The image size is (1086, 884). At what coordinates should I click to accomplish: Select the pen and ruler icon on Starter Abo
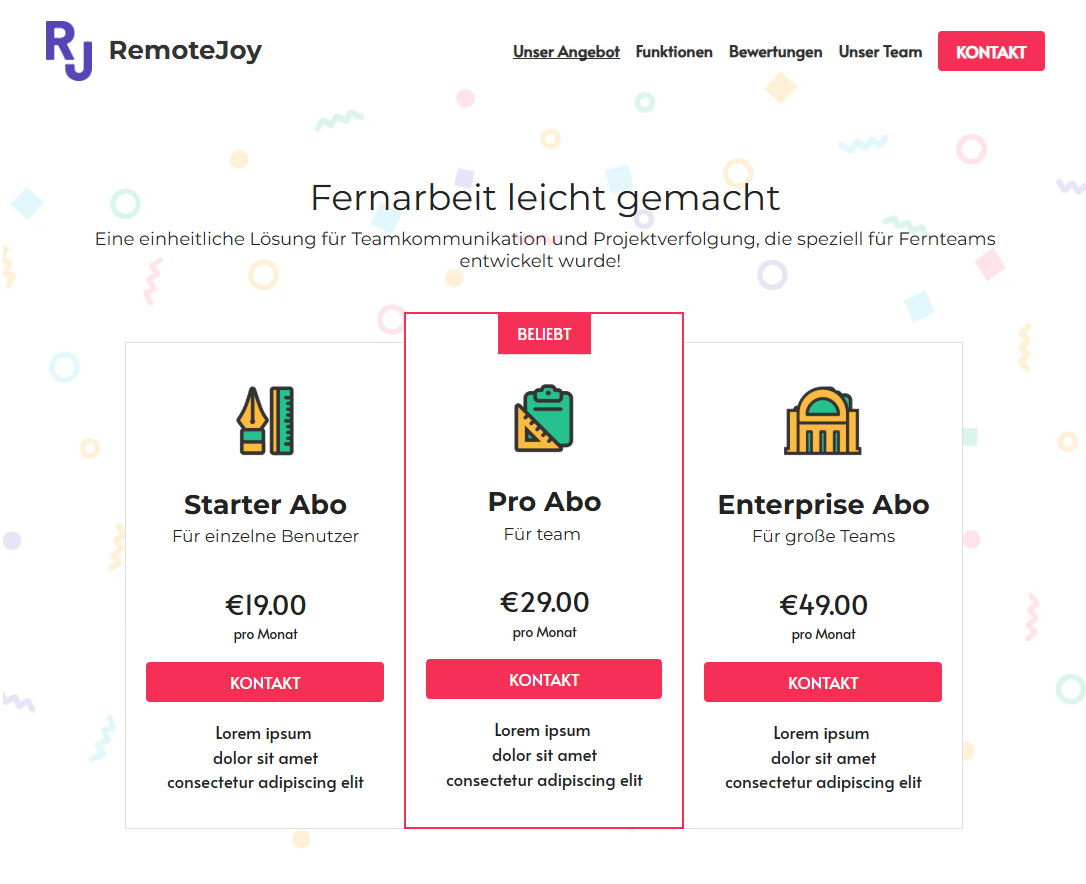tap(265, 420)
